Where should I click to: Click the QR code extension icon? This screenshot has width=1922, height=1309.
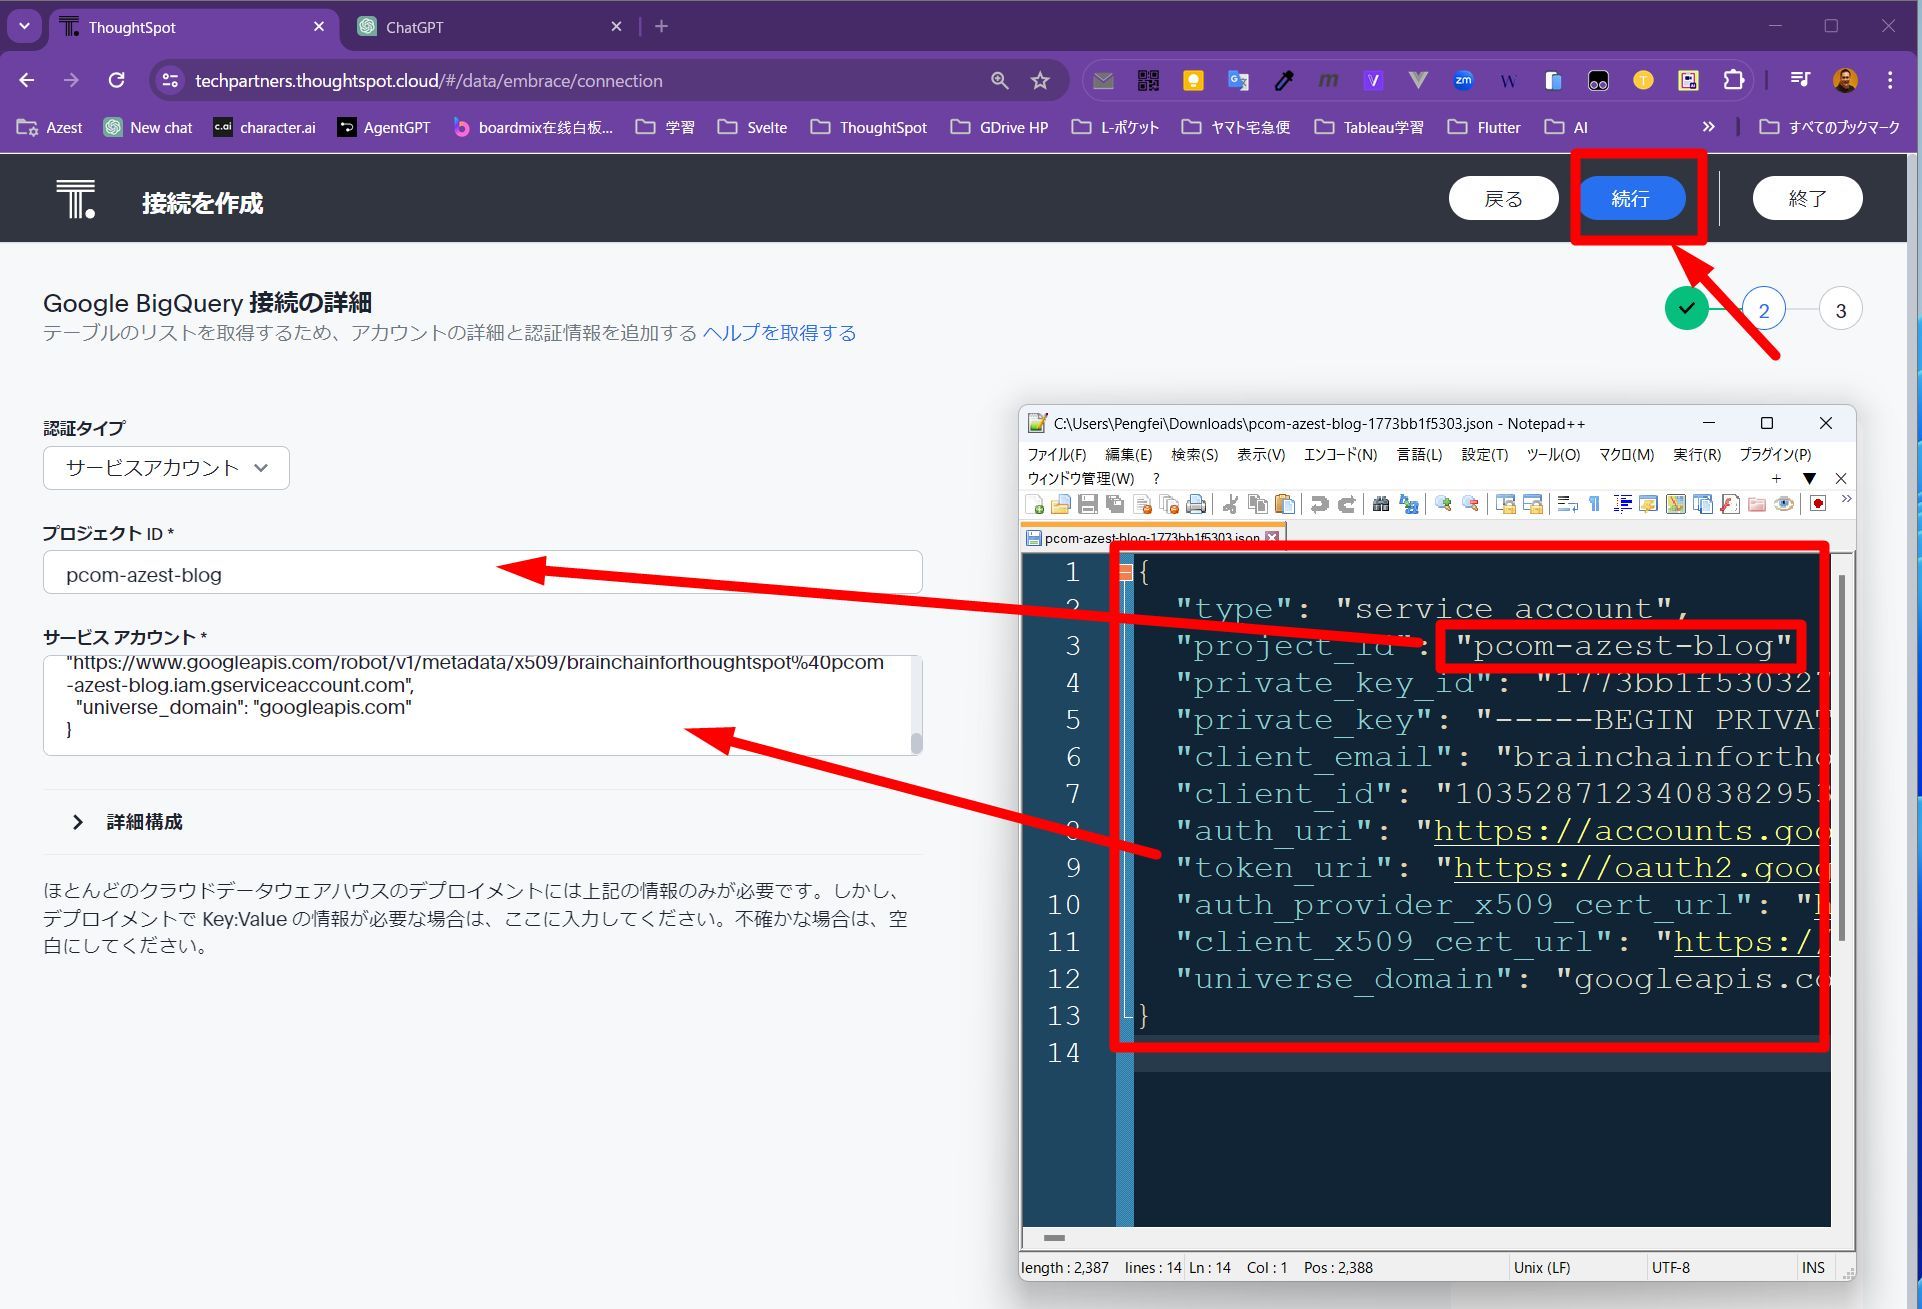1148,80
